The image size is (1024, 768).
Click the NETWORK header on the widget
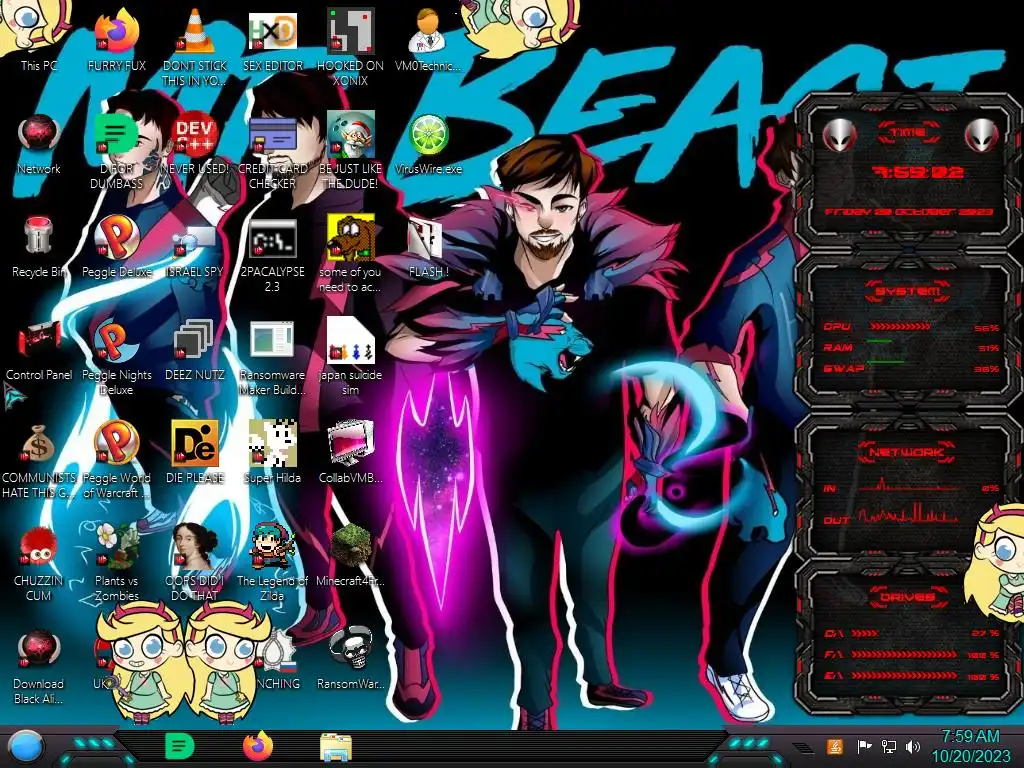point(908,452)
